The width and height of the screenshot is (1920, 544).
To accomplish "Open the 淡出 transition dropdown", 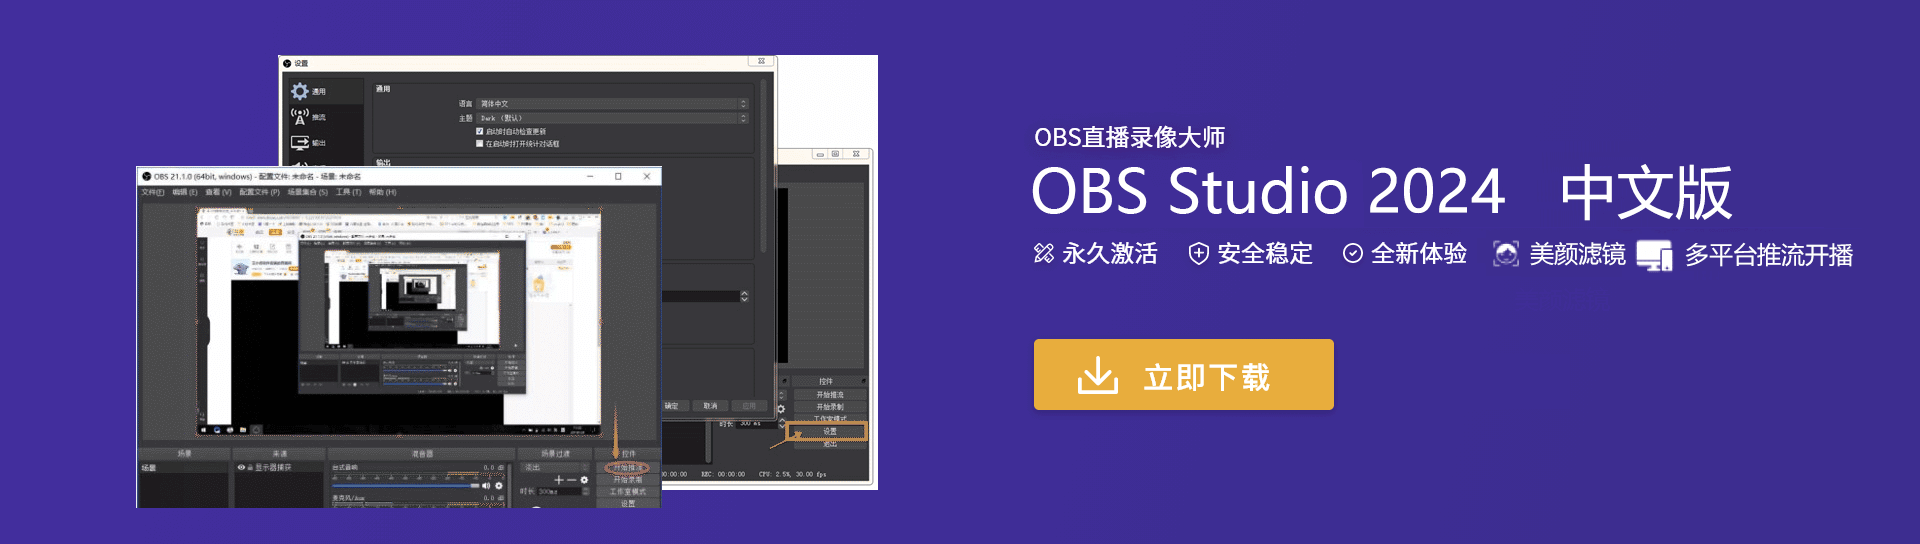I will (x=555, y=467).
